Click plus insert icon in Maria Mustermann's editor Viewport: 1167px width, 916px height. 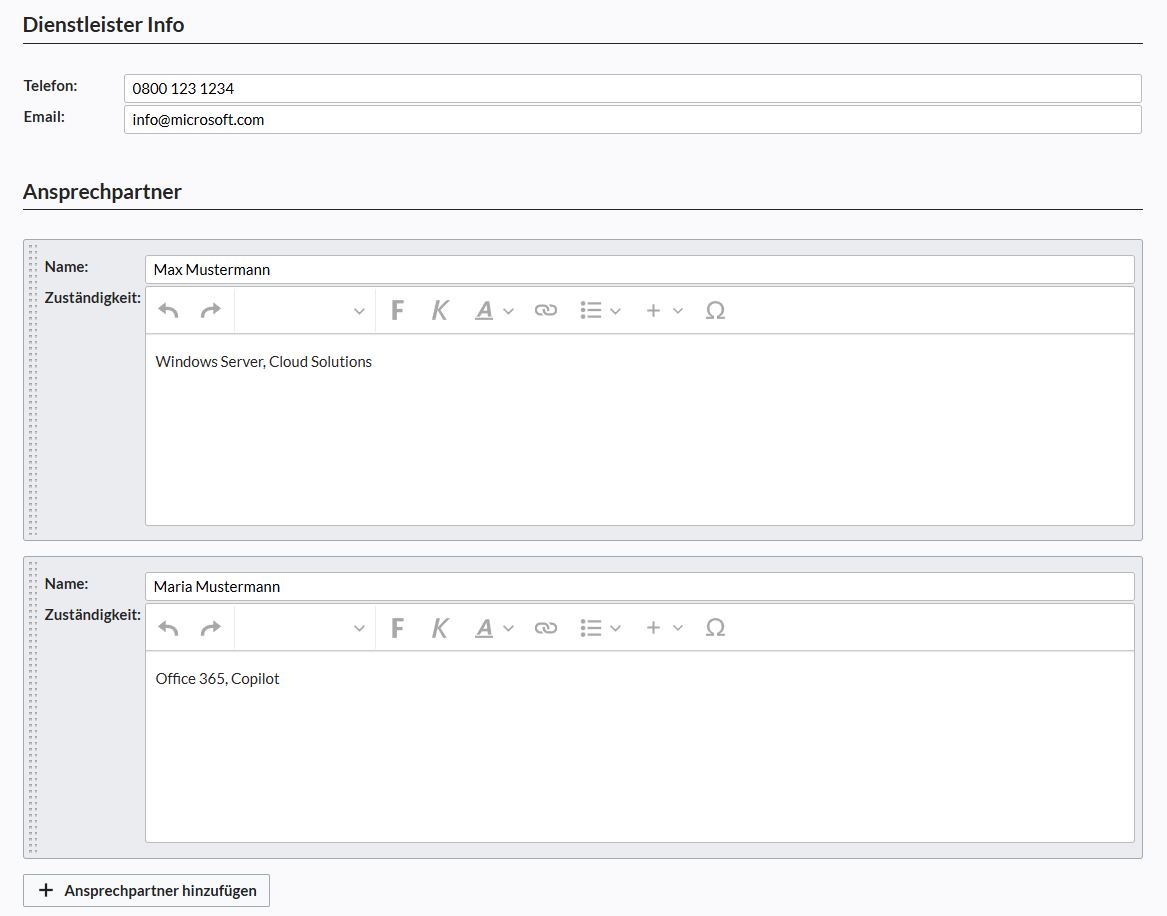pos(653,628)
